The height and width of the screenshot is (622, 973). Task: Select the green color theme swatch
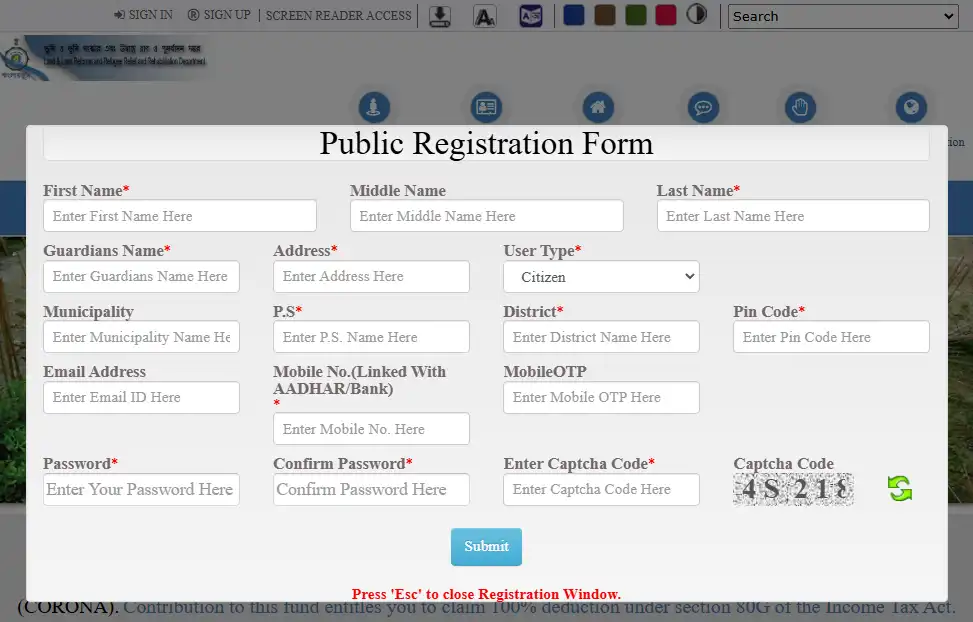(636, 16)
